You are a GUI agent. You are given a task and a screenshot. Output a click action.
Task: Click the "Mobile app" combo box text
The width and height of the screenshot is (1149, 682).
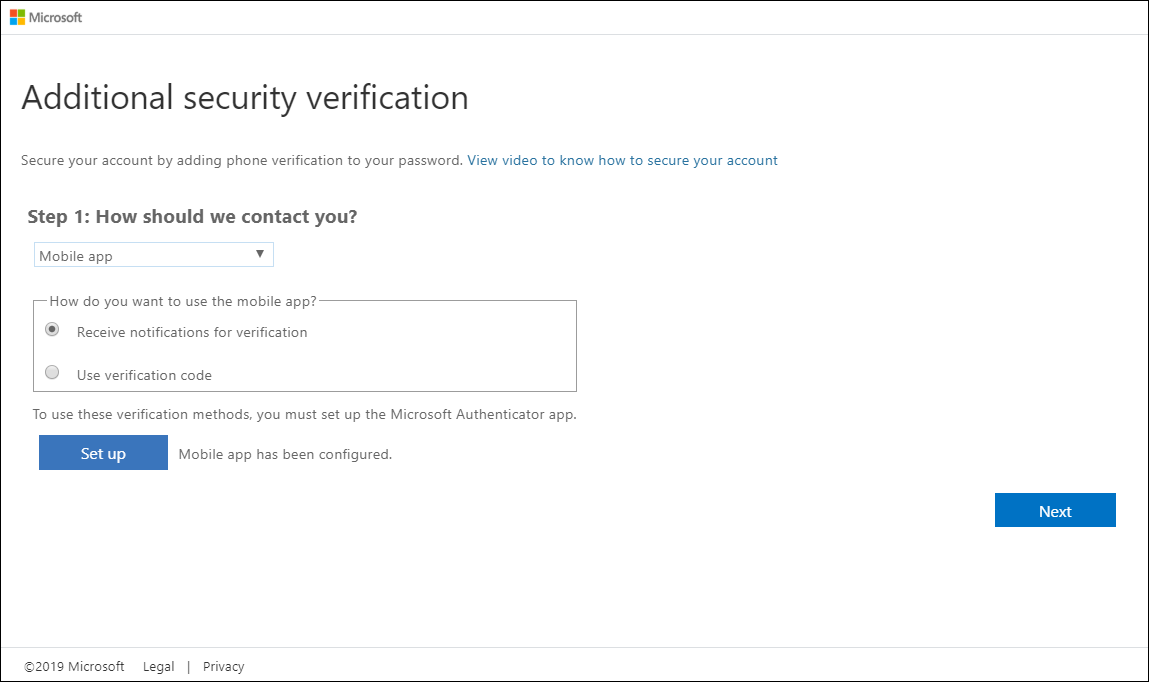tap(76, 256)
